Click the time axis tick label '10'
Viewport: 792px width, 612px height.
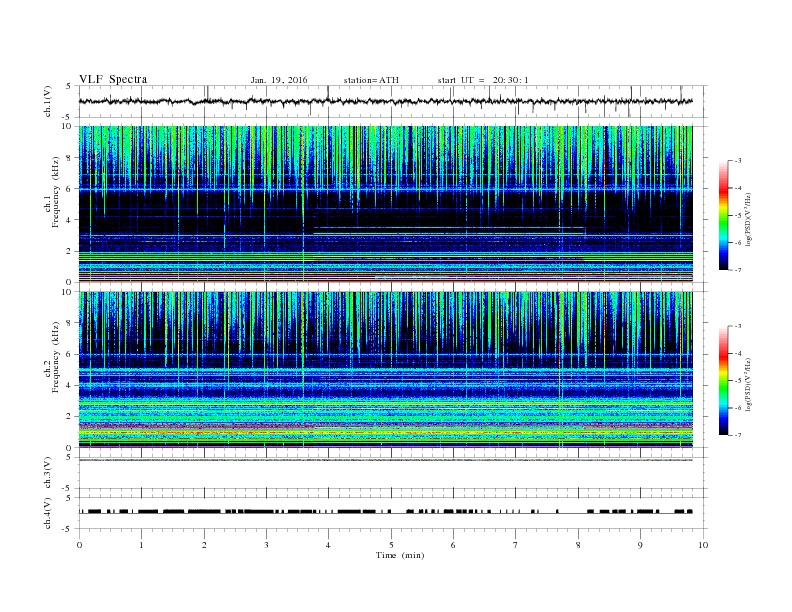pyautogui.click(x=703, y=545)
